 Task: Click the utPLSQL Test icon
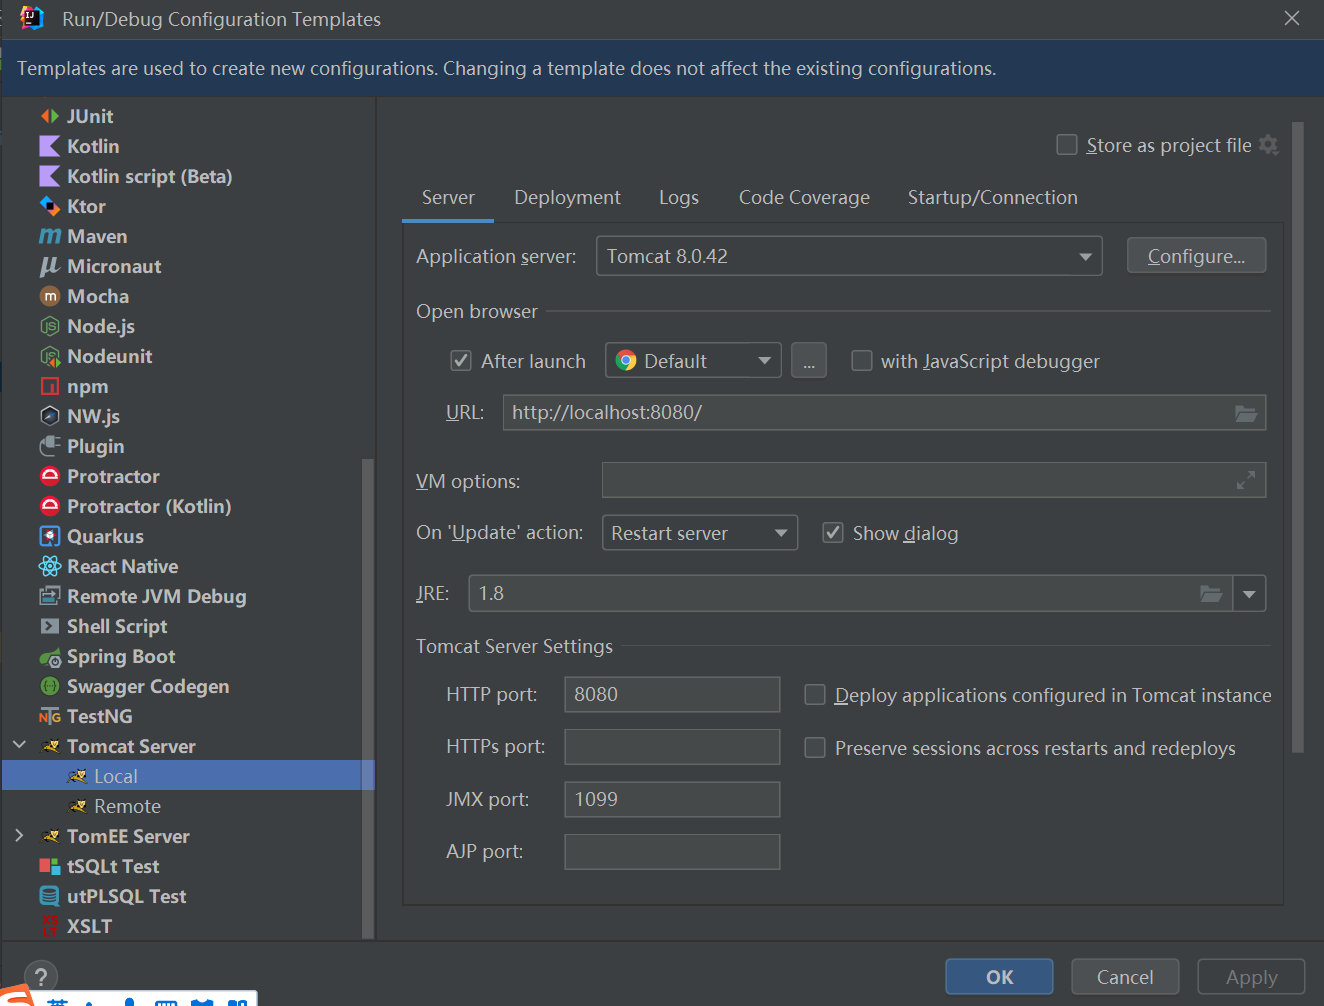point(50,896)
